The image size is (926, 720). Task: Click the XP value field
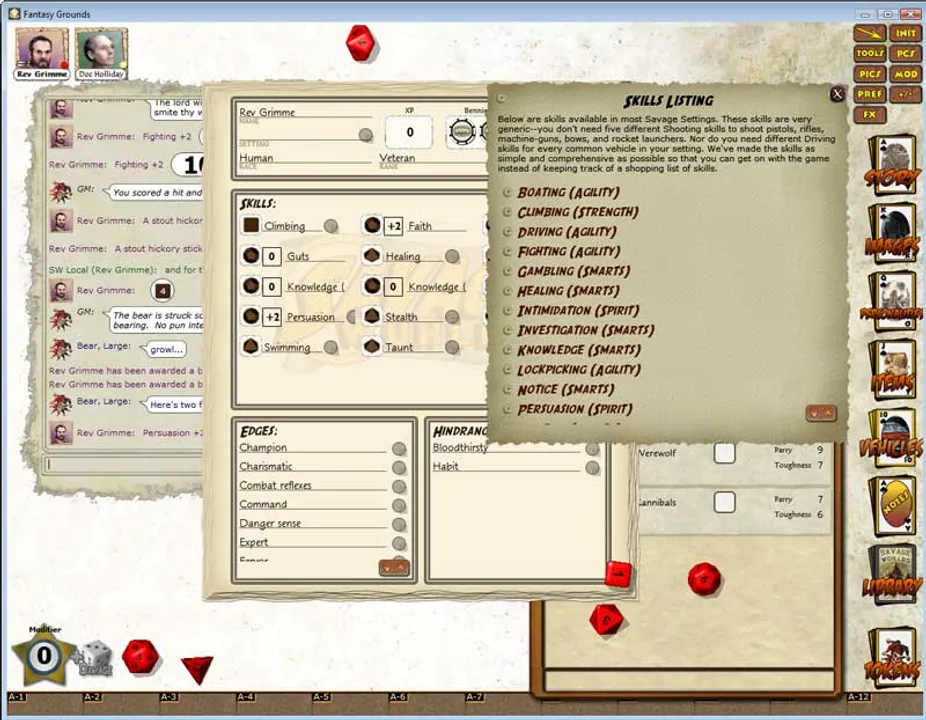point(409,132)
